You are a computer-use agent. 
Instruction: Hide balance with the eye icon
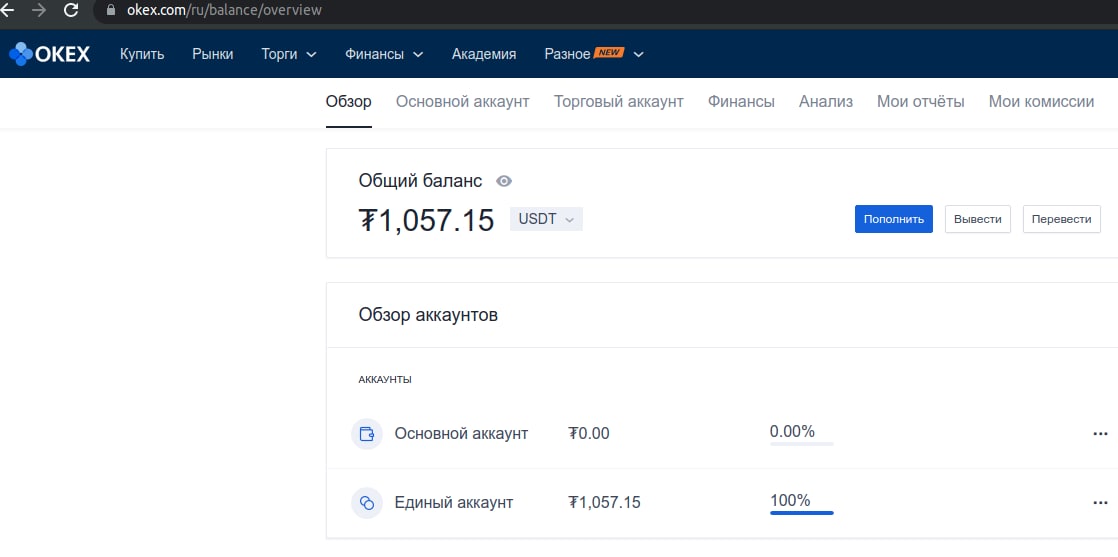505,181
